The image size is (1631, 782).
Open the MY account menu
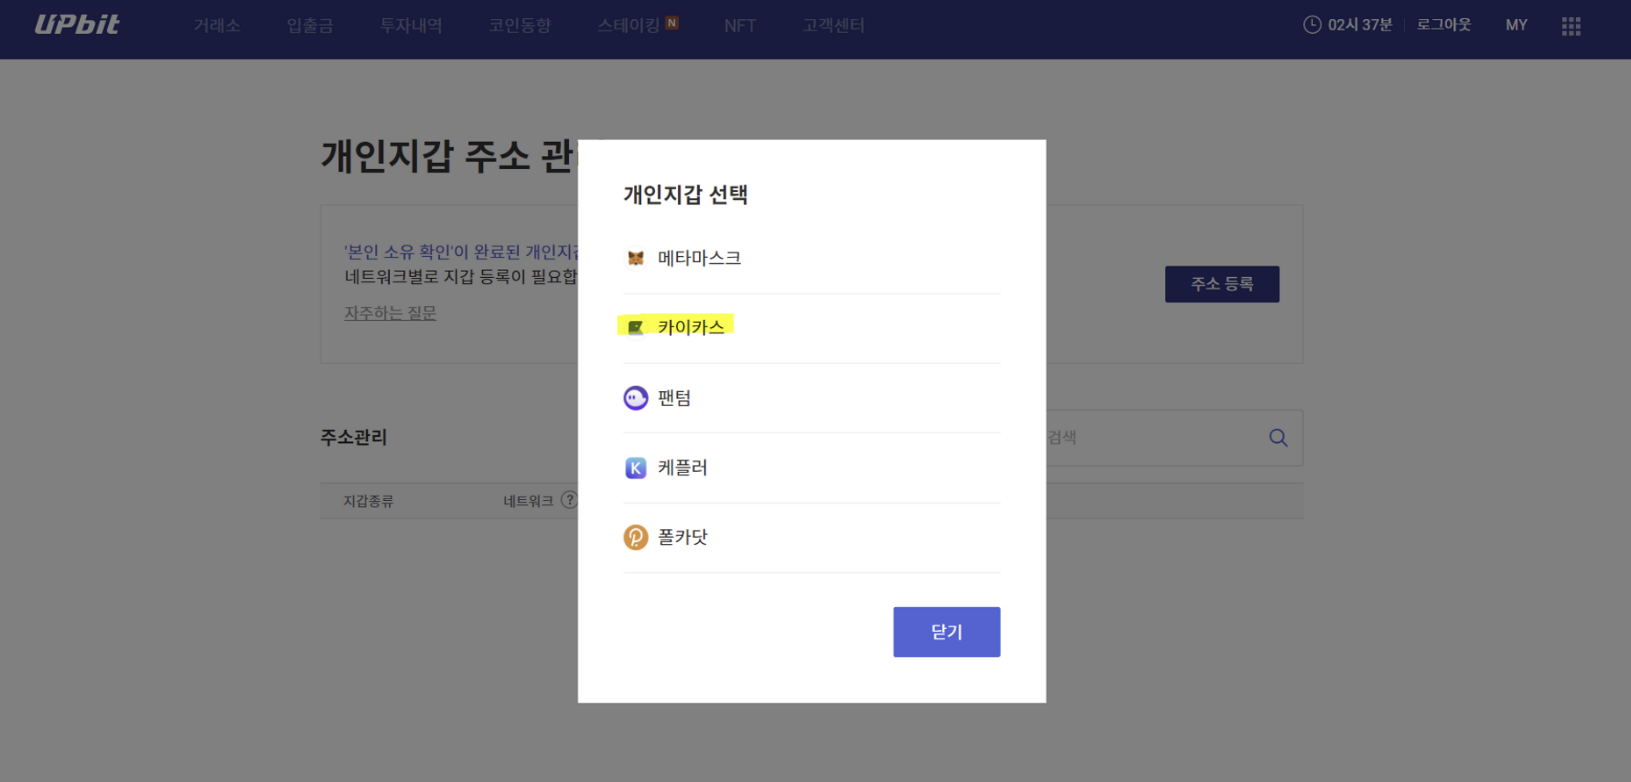coord(1516,25)
